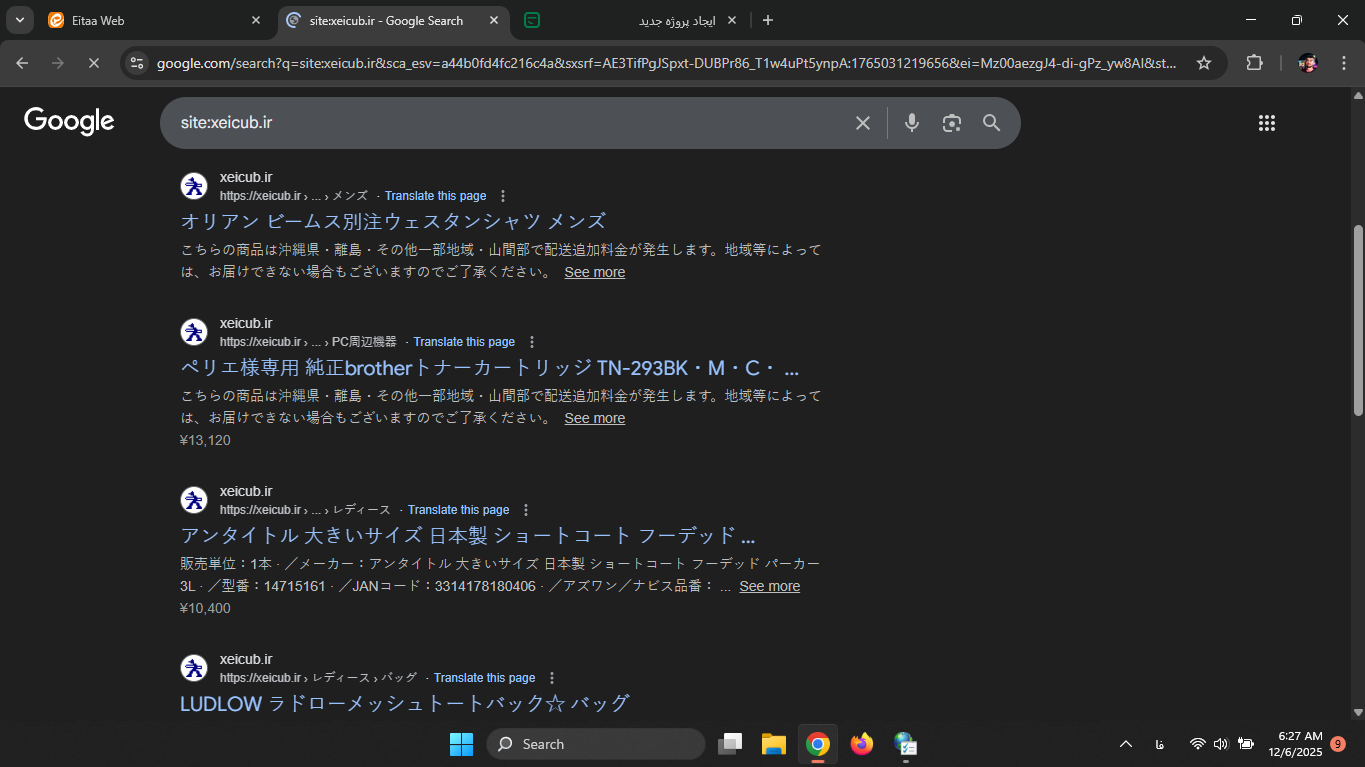This screenshot has height=767, width=1365.
Task: Open a new browser tab
Action: click(x=767, y=20)
